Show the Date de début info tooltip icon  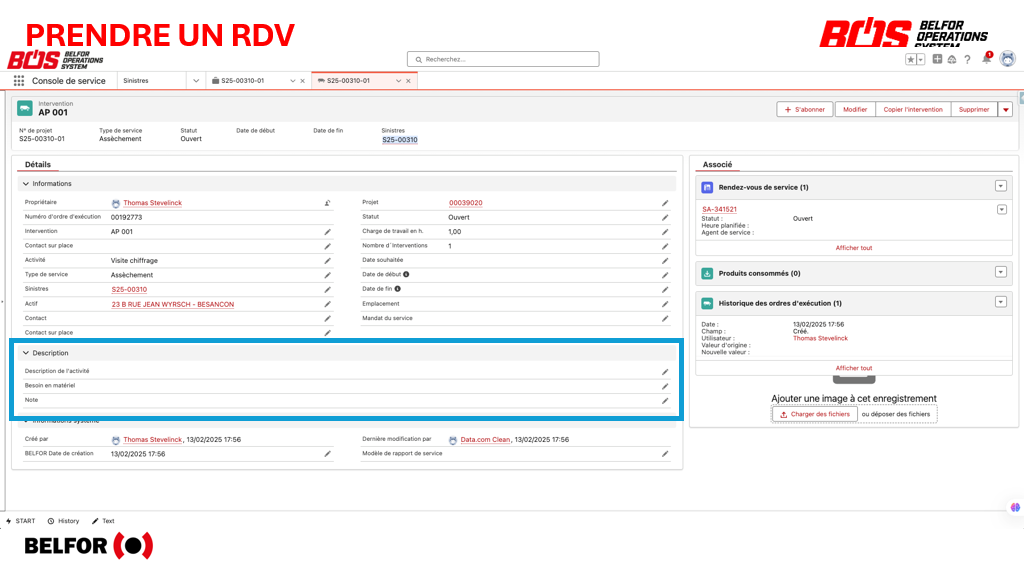tap(406, 274)
